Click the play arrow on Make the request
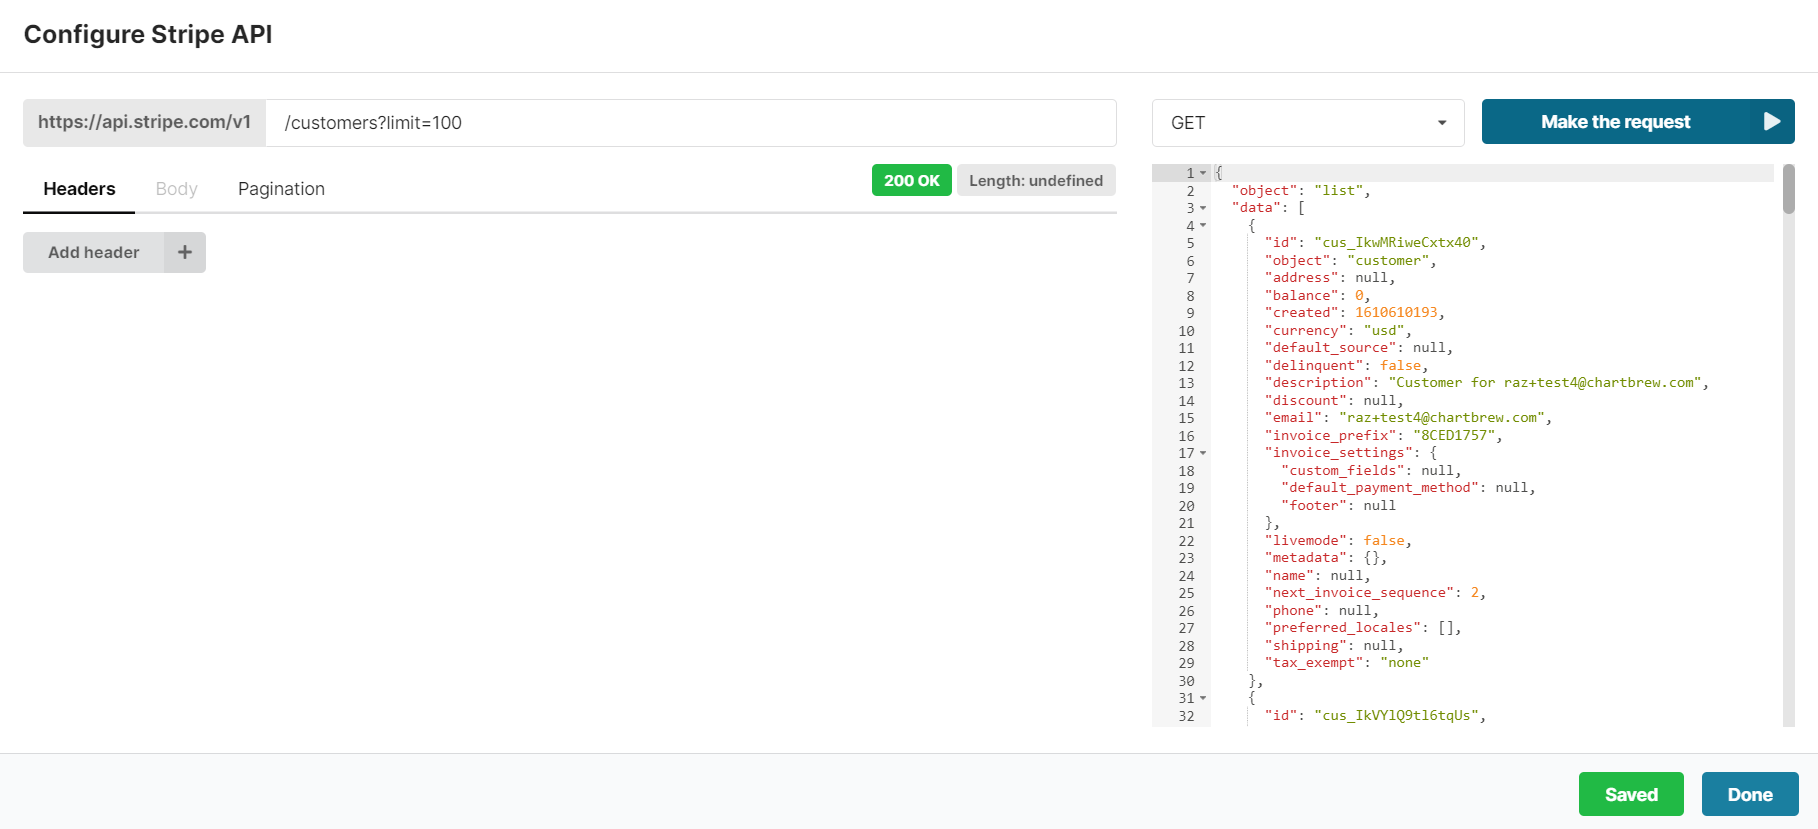The width and height of the screenshot is (1818, 829). click(1771, 122)
